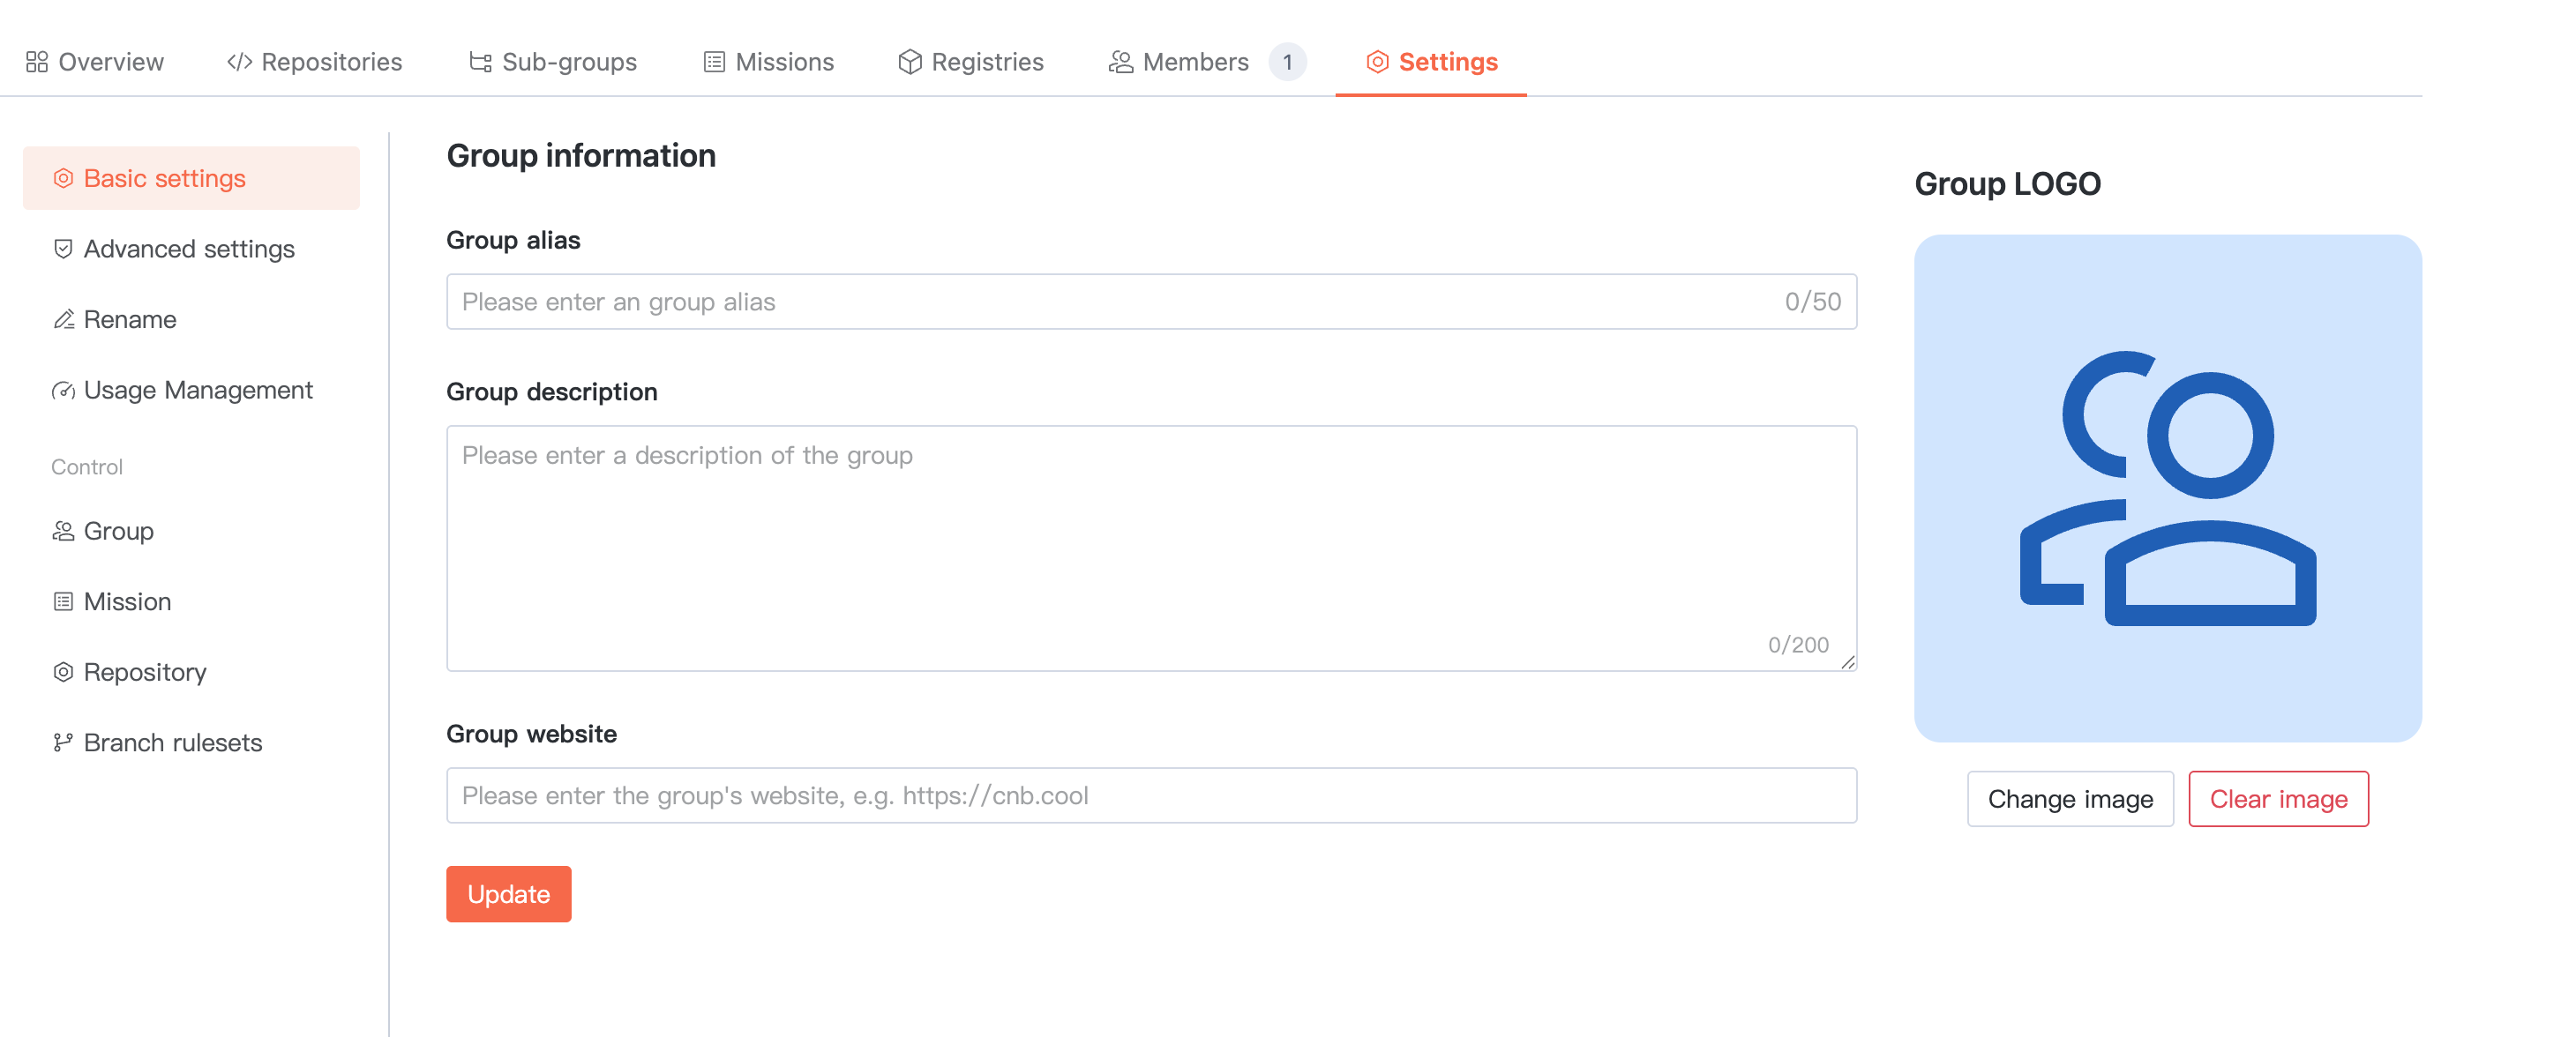Viewport: 2576px width, 1037px height.
Task: Click the Group website input field
Action: point(1150,795)
